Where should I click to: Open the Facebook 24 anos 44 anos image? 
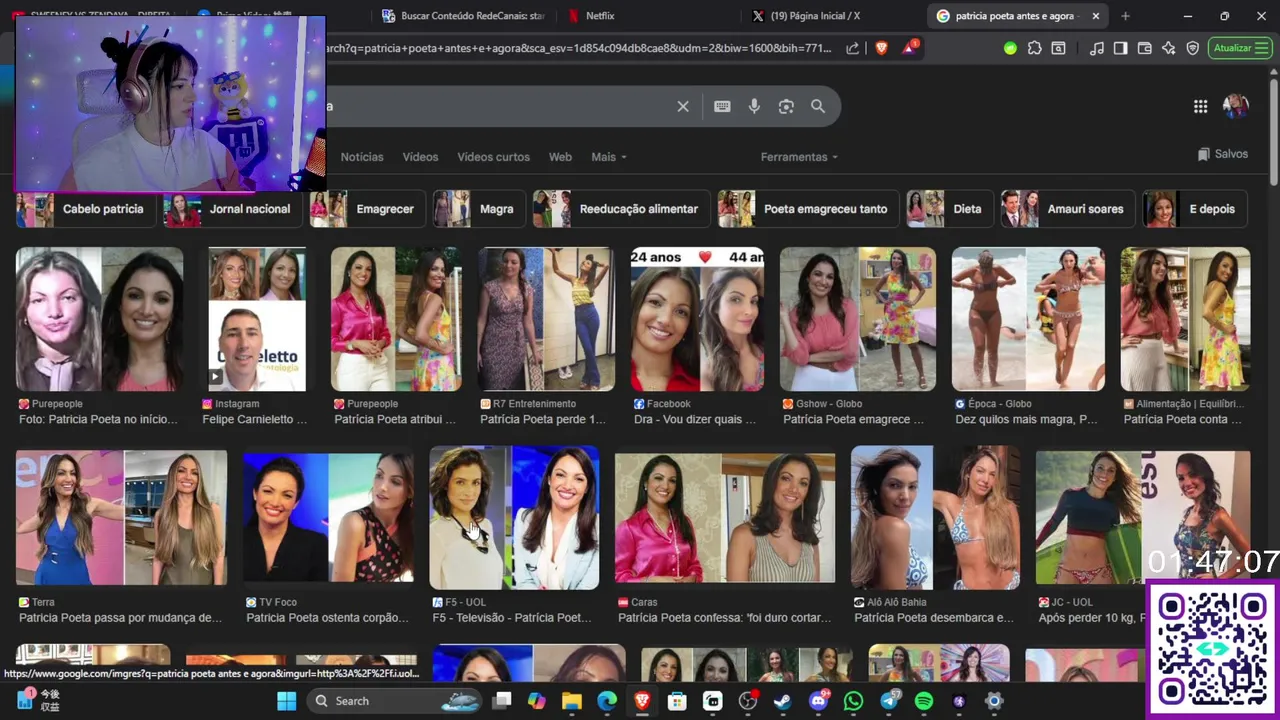[697, 319]
